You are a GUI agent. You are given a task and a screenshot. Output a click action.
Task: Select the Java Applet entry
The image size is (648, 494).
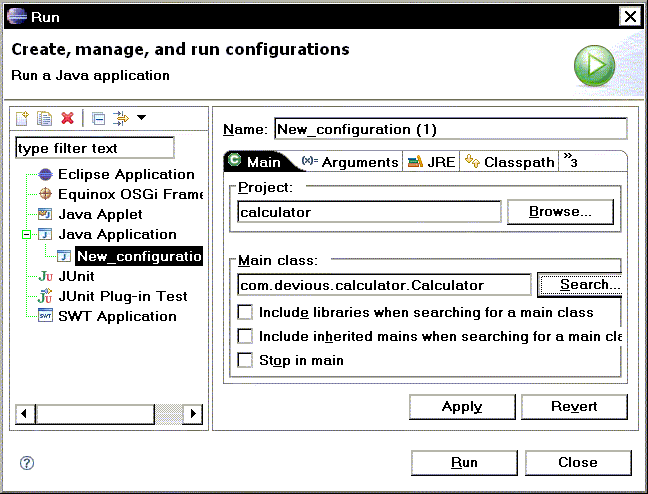click(x=100, y=214)
